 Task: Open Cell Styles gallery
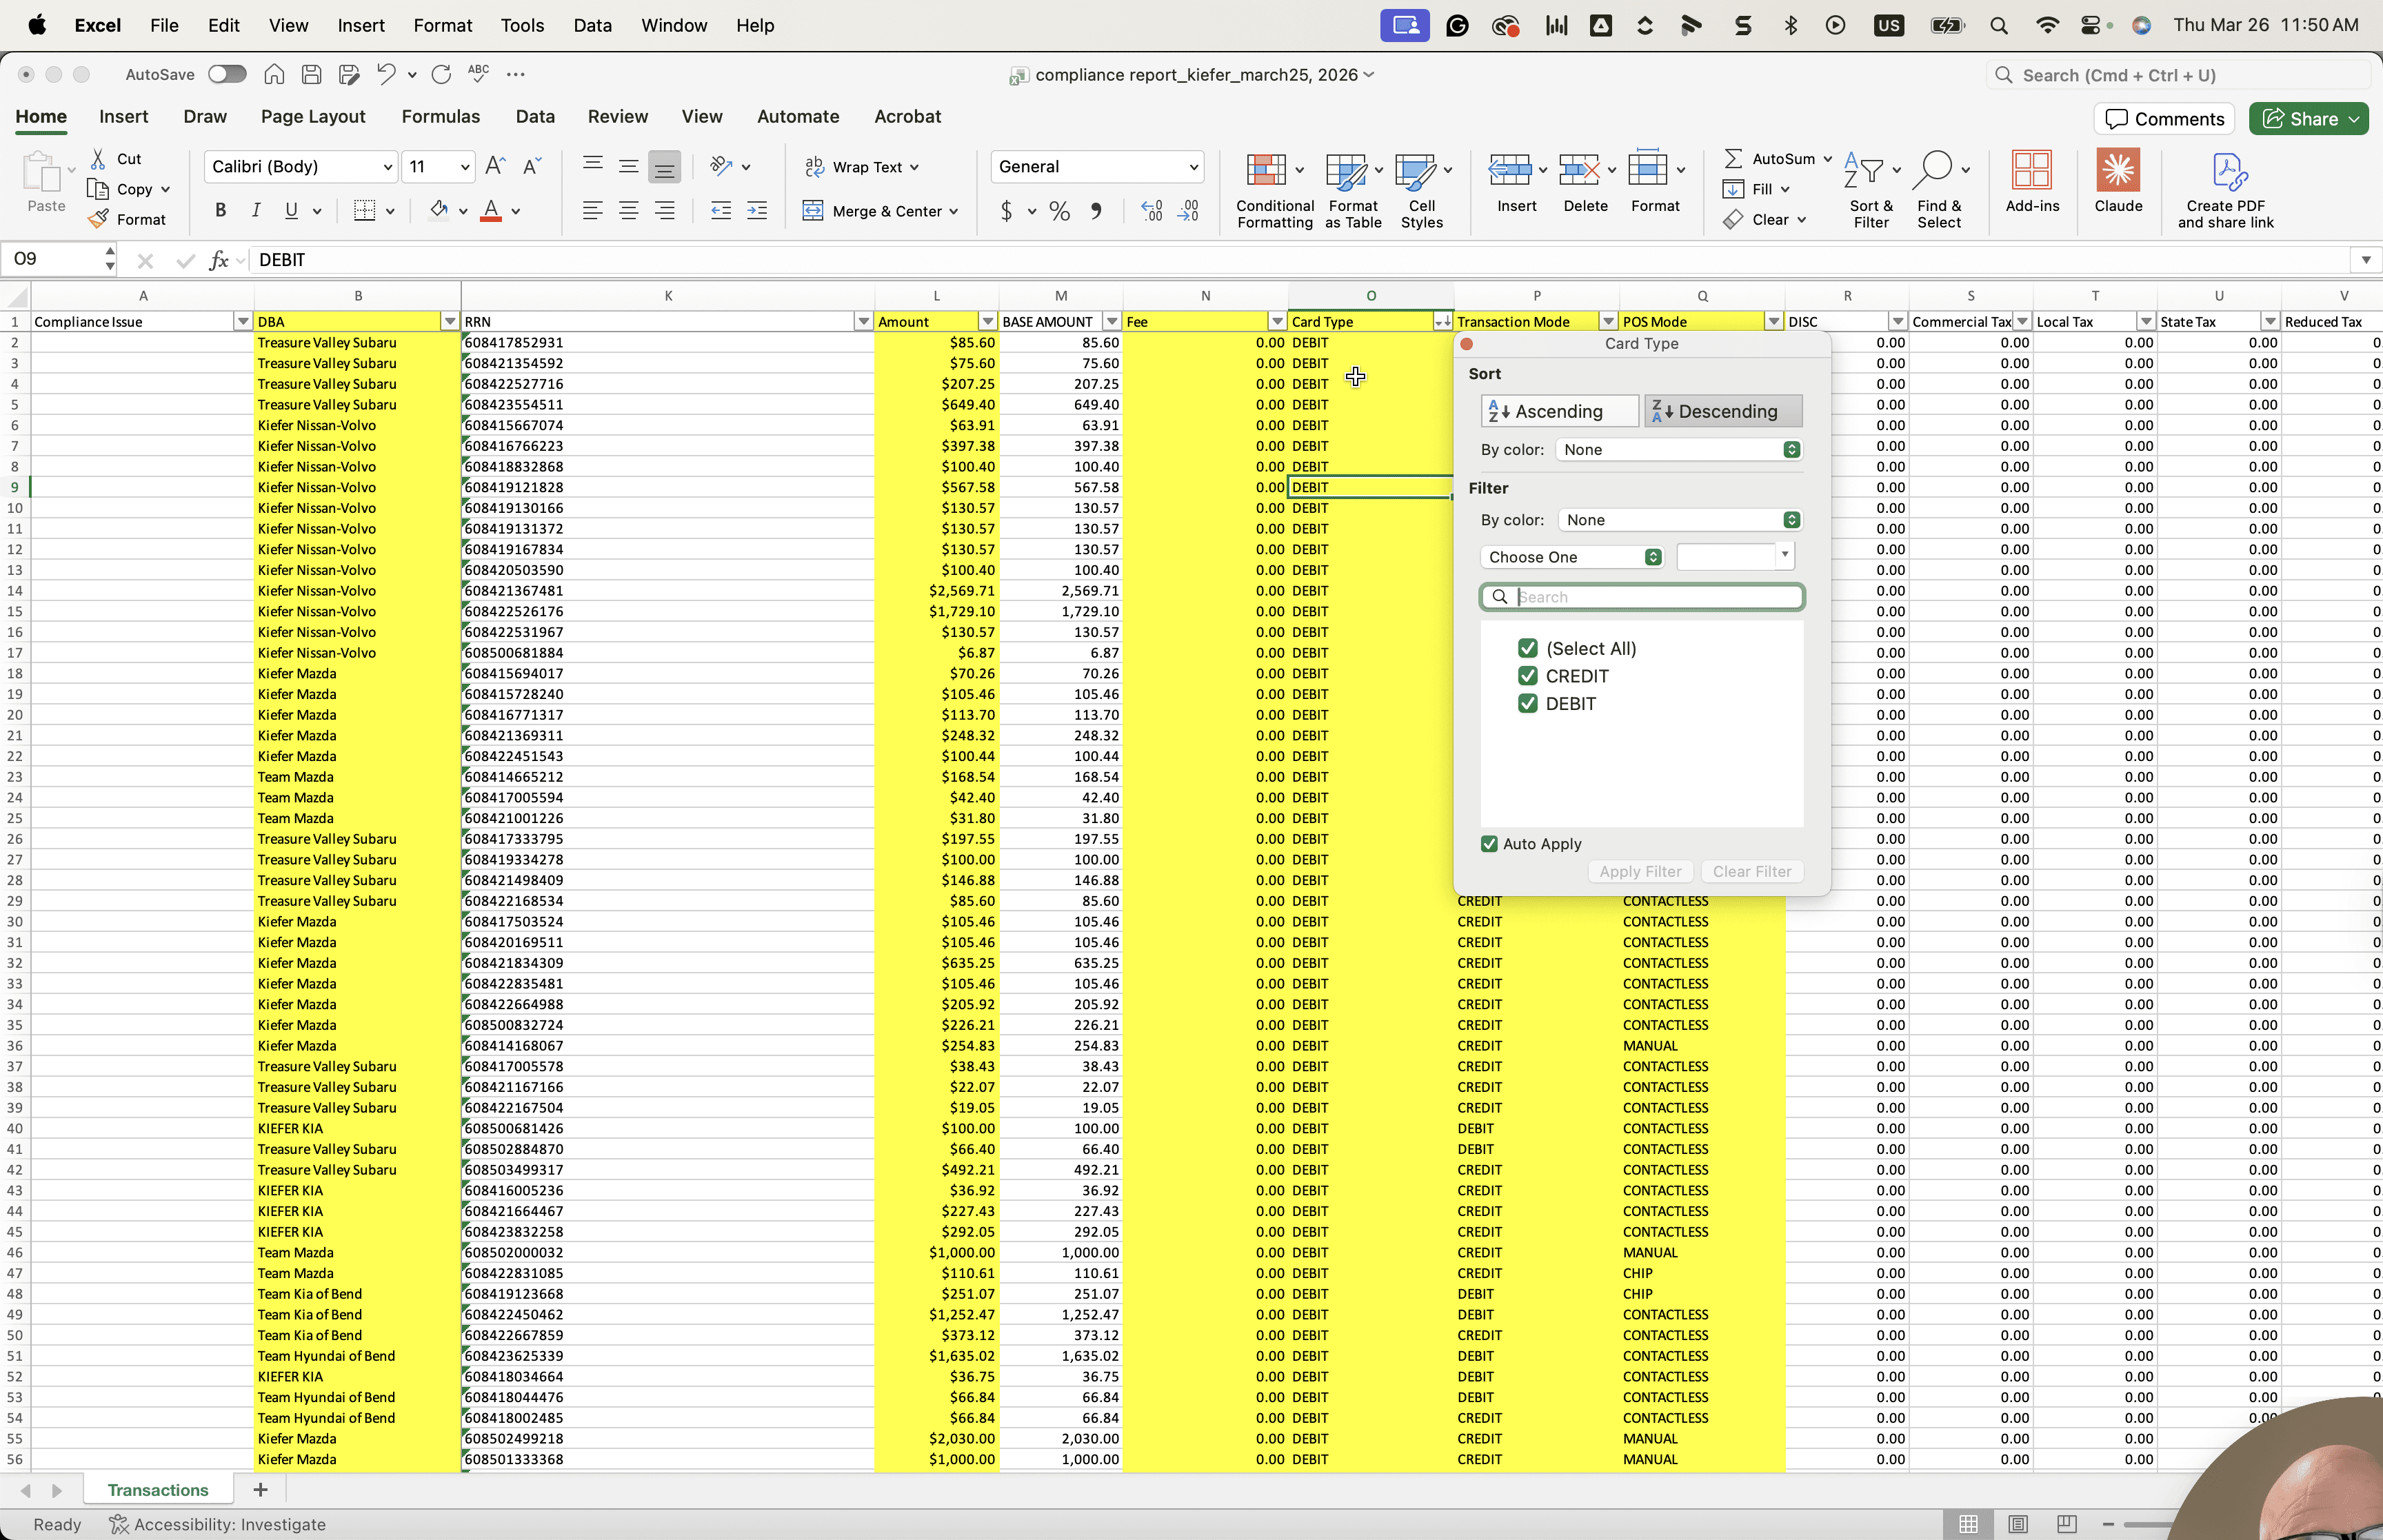[x=1421, y=190]
